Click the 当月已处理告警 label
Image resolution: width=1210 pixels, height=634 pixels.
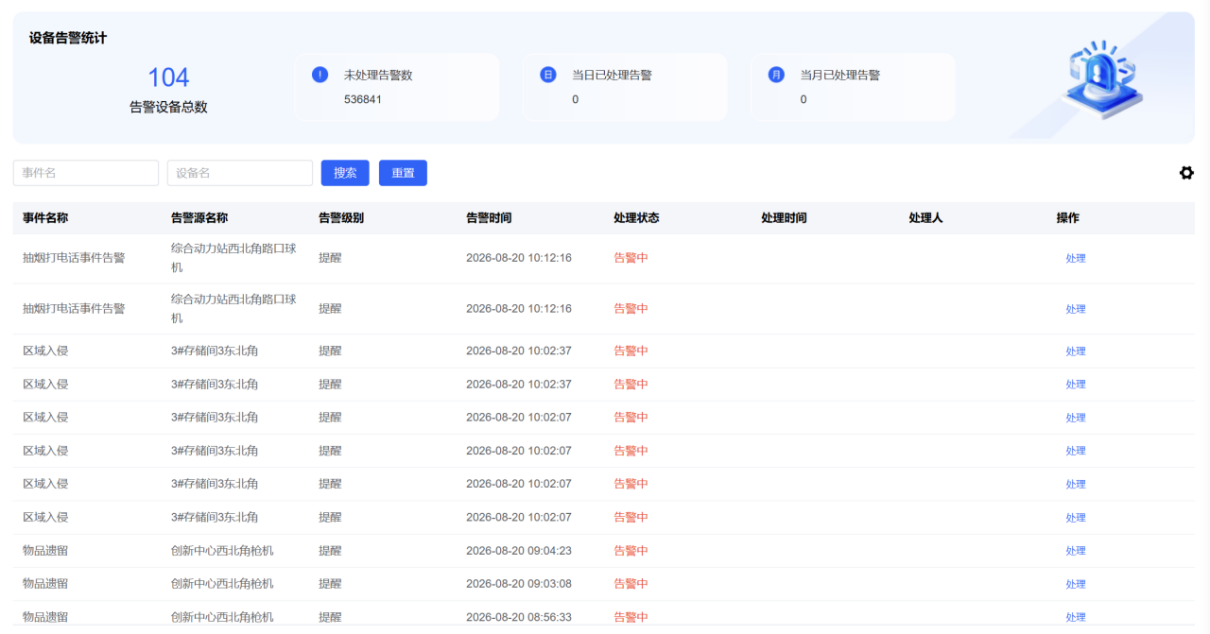tap(840, 75)
